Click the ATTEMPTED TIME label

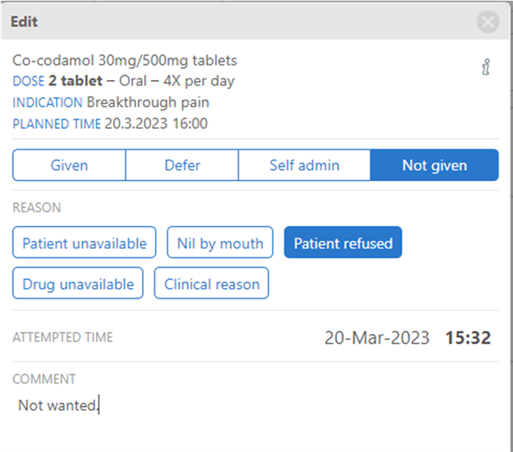click(x=63, y=337)
